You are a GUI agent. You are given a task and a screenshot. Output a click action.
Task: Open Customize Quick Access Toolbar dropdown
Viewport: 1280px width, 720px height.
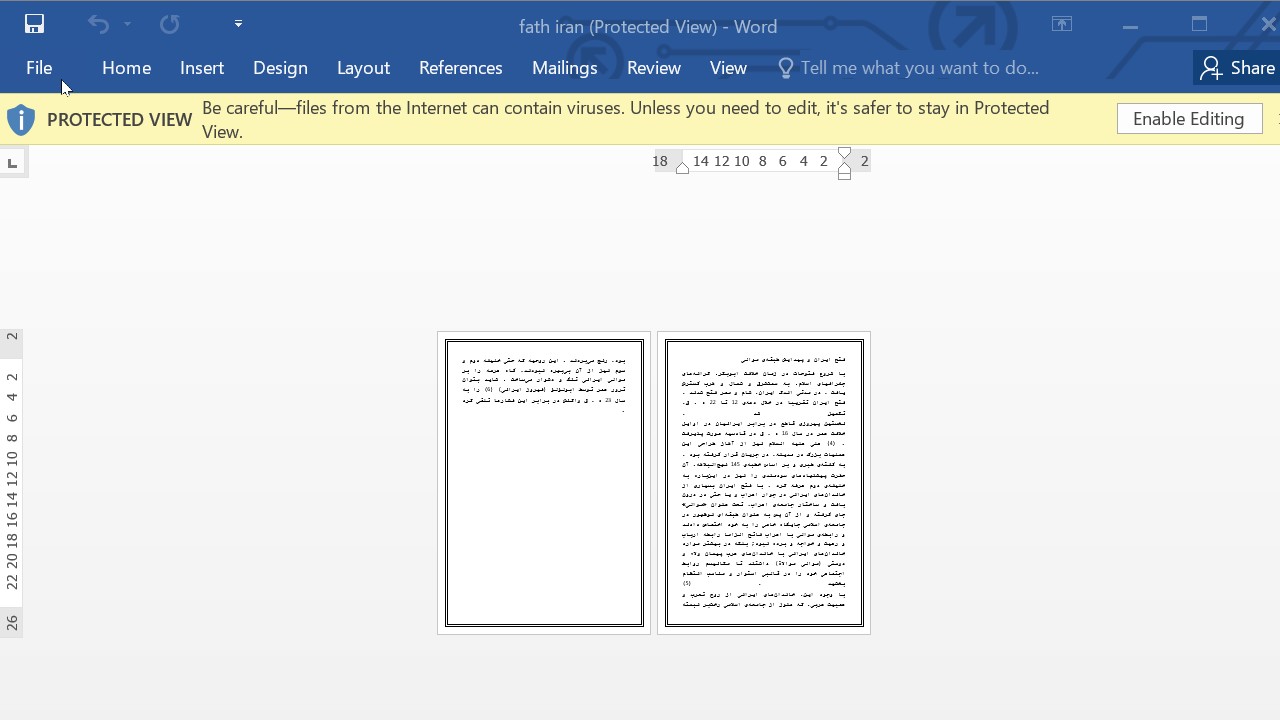point(238,24)
